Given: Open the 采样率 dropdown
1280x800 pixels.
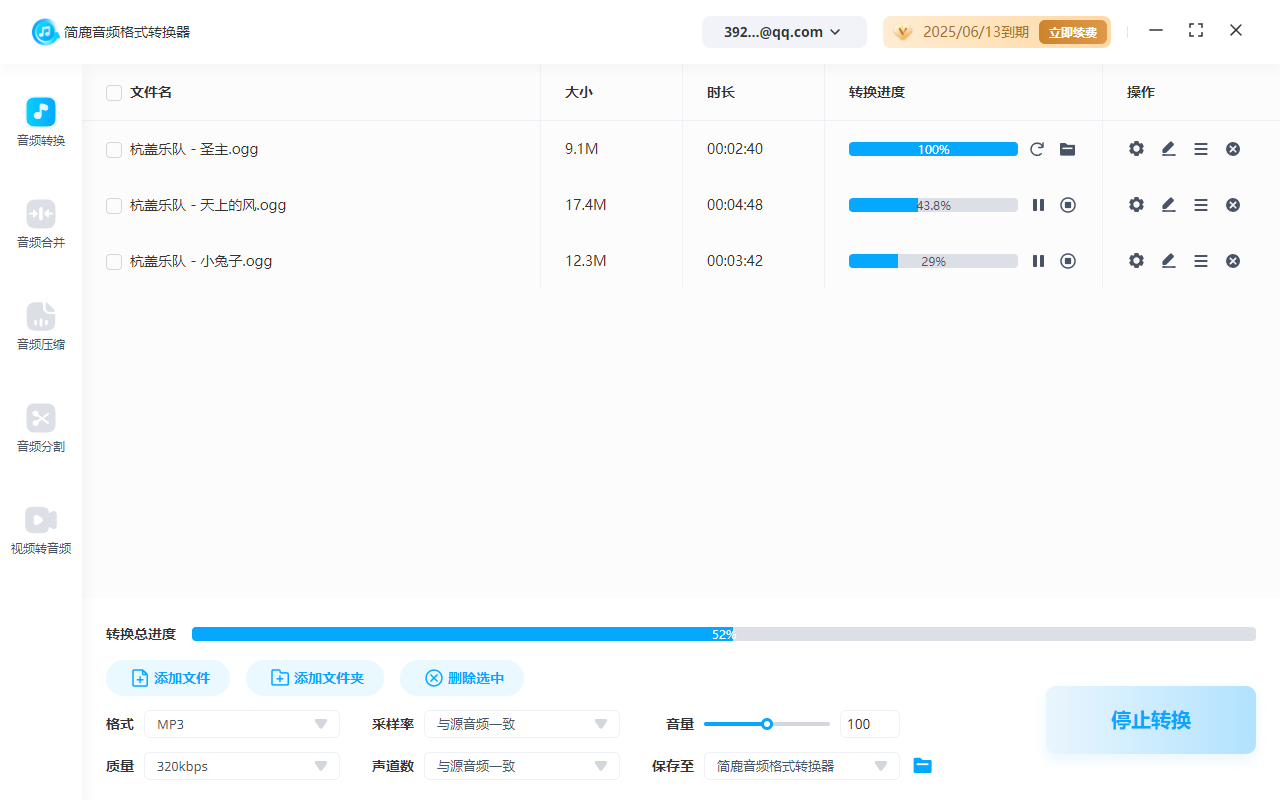Looking at the screenshot, I should coord(521,723).
